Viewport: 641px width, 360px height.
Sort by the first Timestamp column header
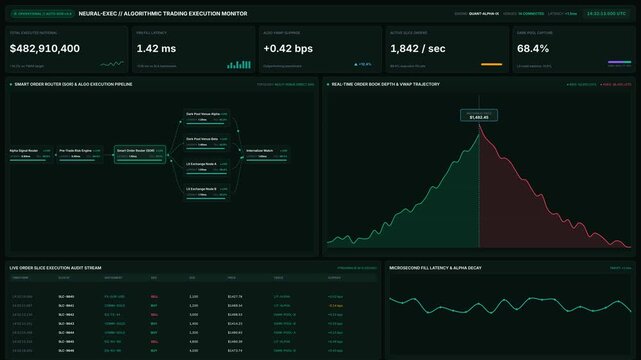[20, 278]
